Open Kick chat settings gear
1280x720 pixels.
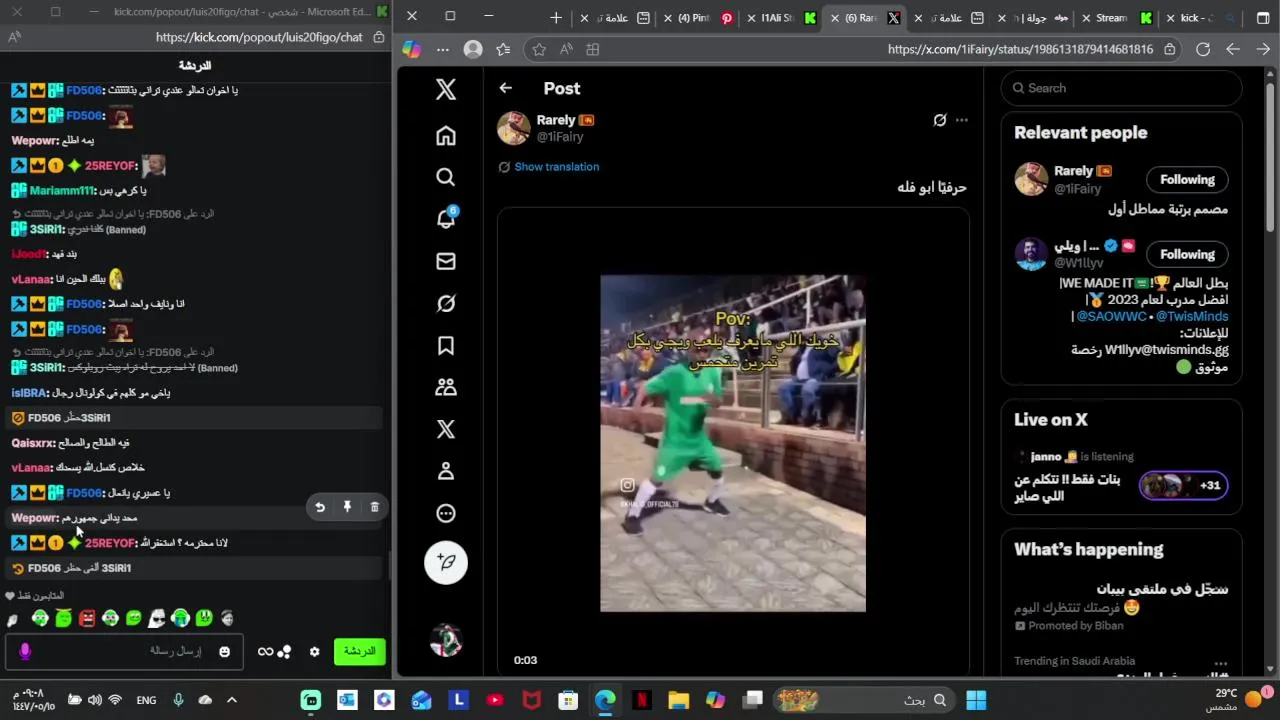(x=314, y=652)
